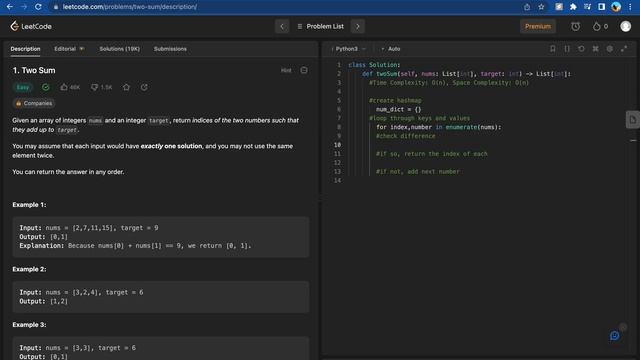Click the first pinned extension icon

pyautogui.click(x=559, y=7)
